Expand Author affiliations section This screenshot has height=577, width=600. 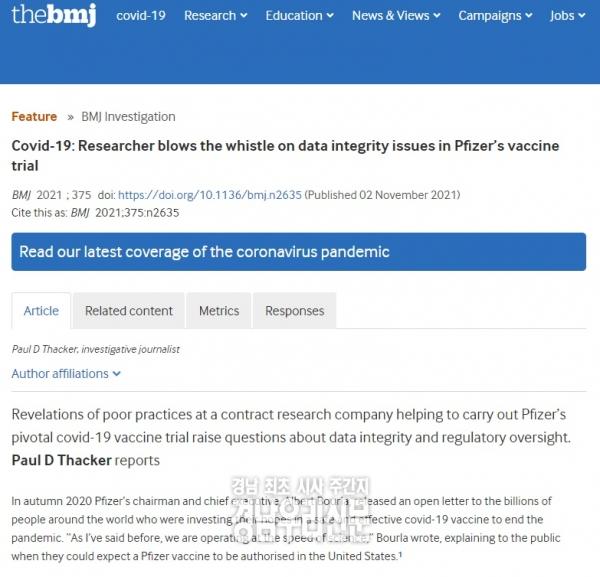click(x=66, y=374)
